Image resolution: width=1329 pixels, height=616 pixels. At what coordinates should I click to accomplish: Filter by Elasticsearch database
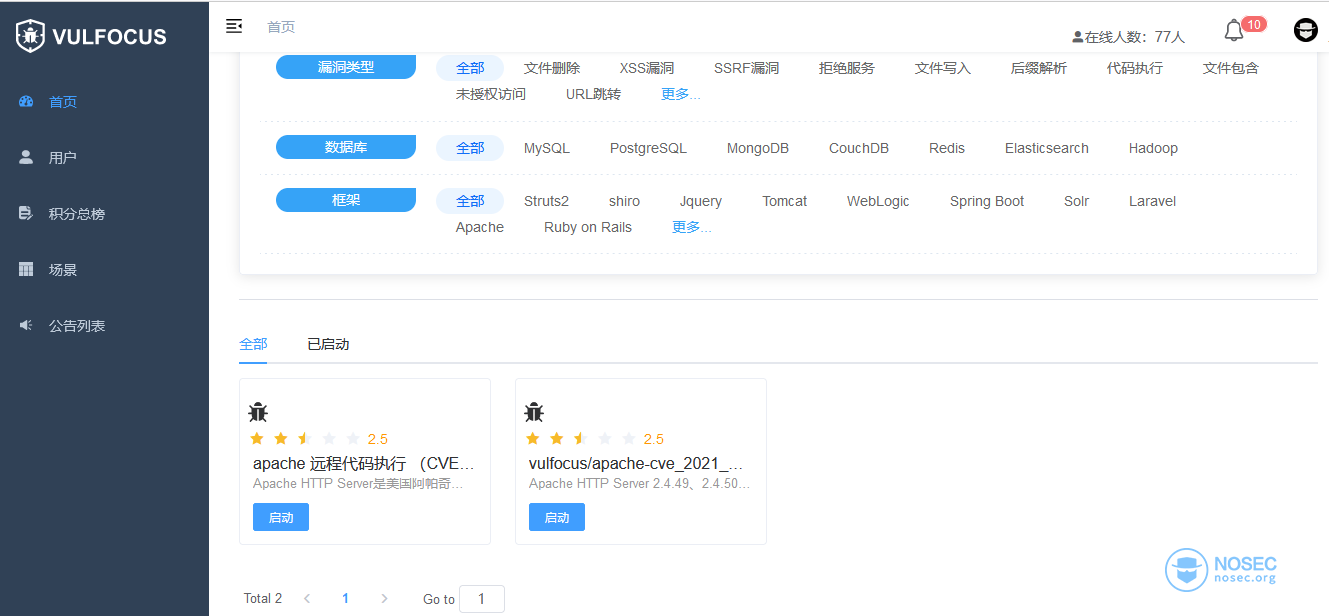(1047, 148)
